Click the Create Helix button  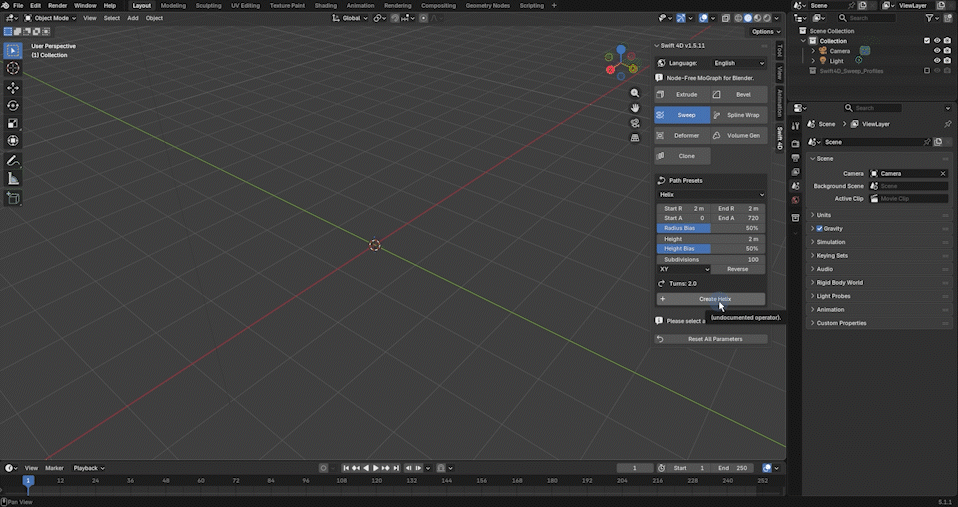point(711,299)
